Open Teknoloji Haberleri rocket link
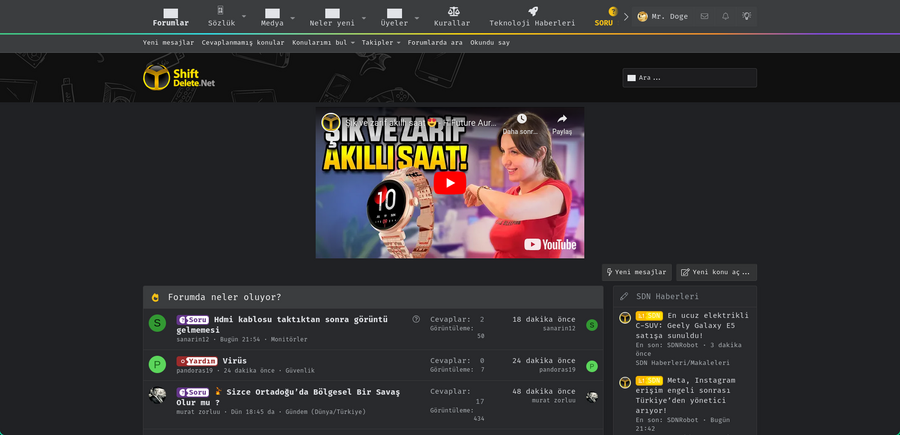Screen dimensions: 900x435 (x=532, y=17)
